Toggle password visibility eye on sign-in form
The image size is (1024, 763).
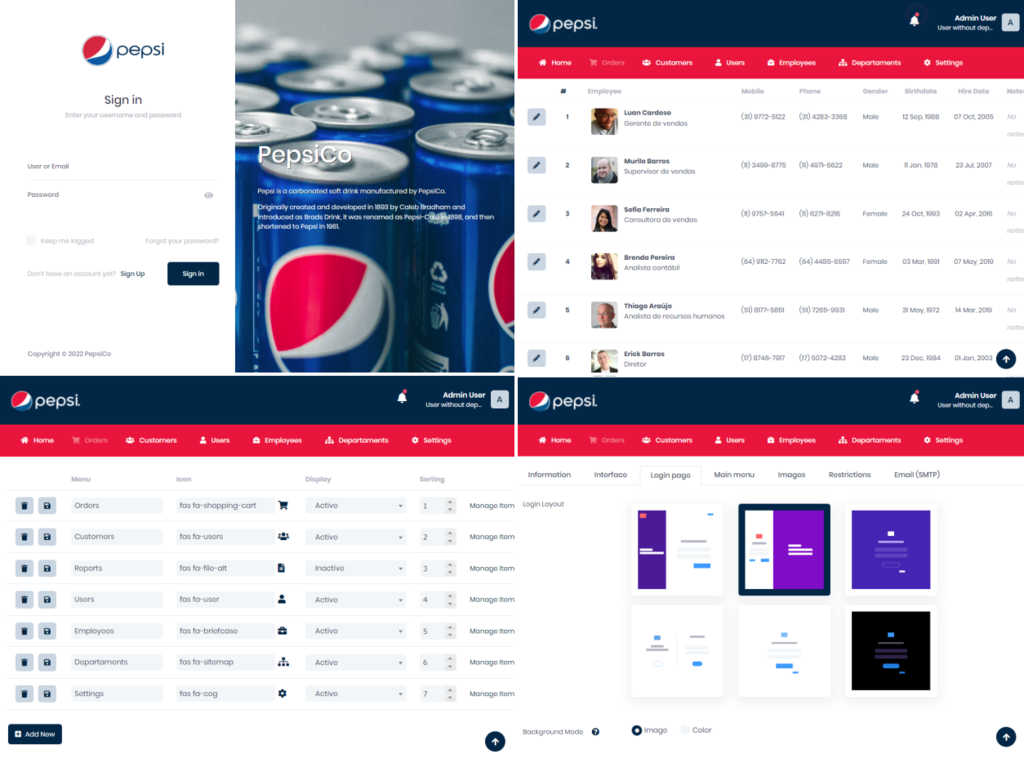(208, 195)
